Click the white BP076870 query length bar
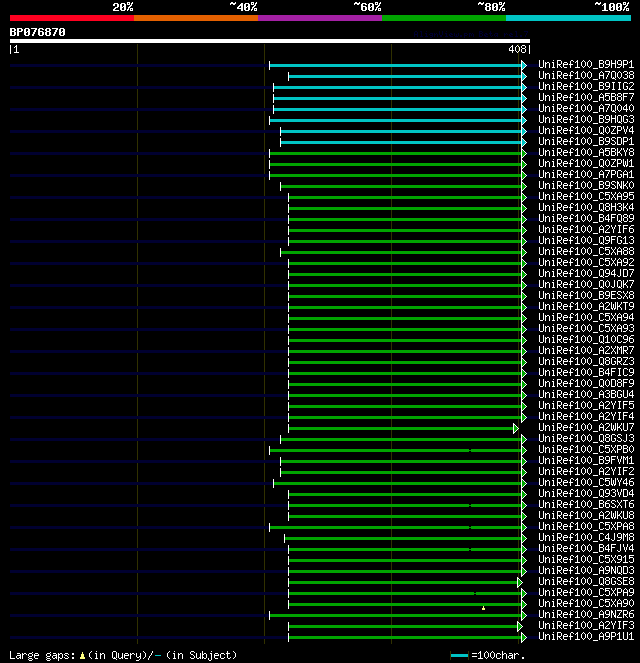Viewport: 640px width, 663px height. (270, 41)
